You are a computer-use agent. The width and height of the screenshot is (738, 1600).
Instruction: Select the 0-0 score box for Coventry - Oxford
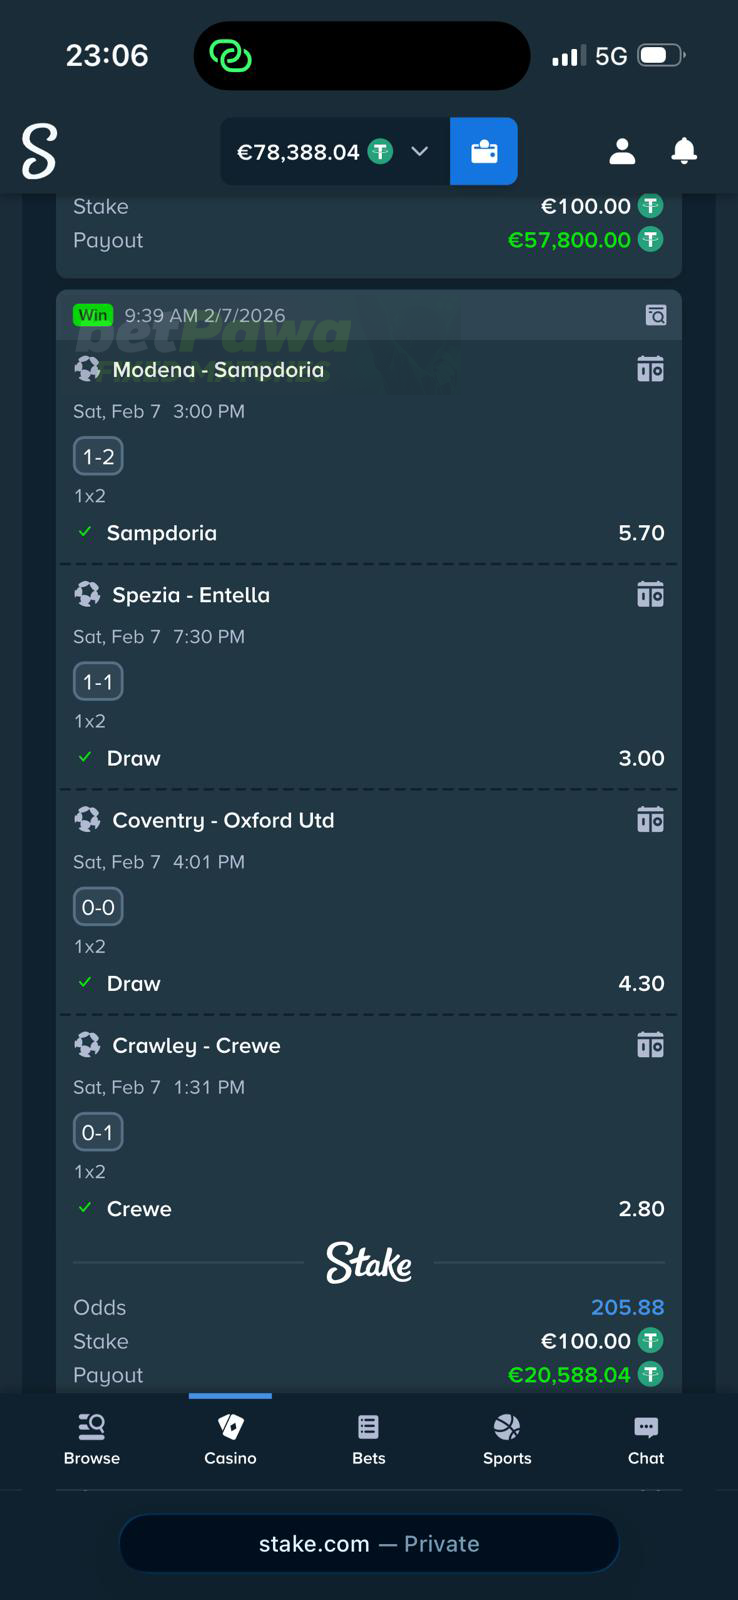(97, 906)
